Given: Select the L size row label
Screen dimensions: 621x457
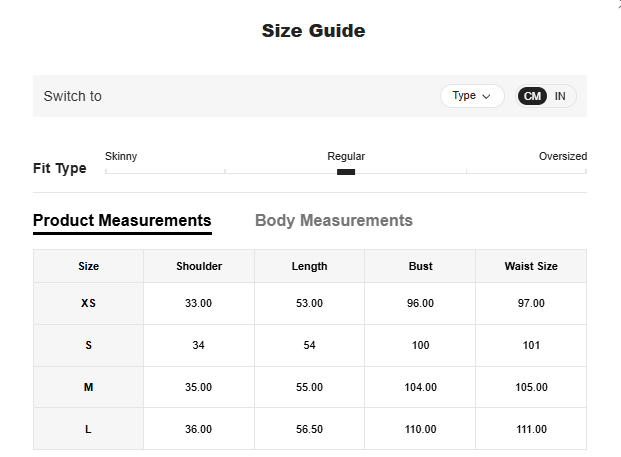Looking at the screenshot, I should coord(89,429).
